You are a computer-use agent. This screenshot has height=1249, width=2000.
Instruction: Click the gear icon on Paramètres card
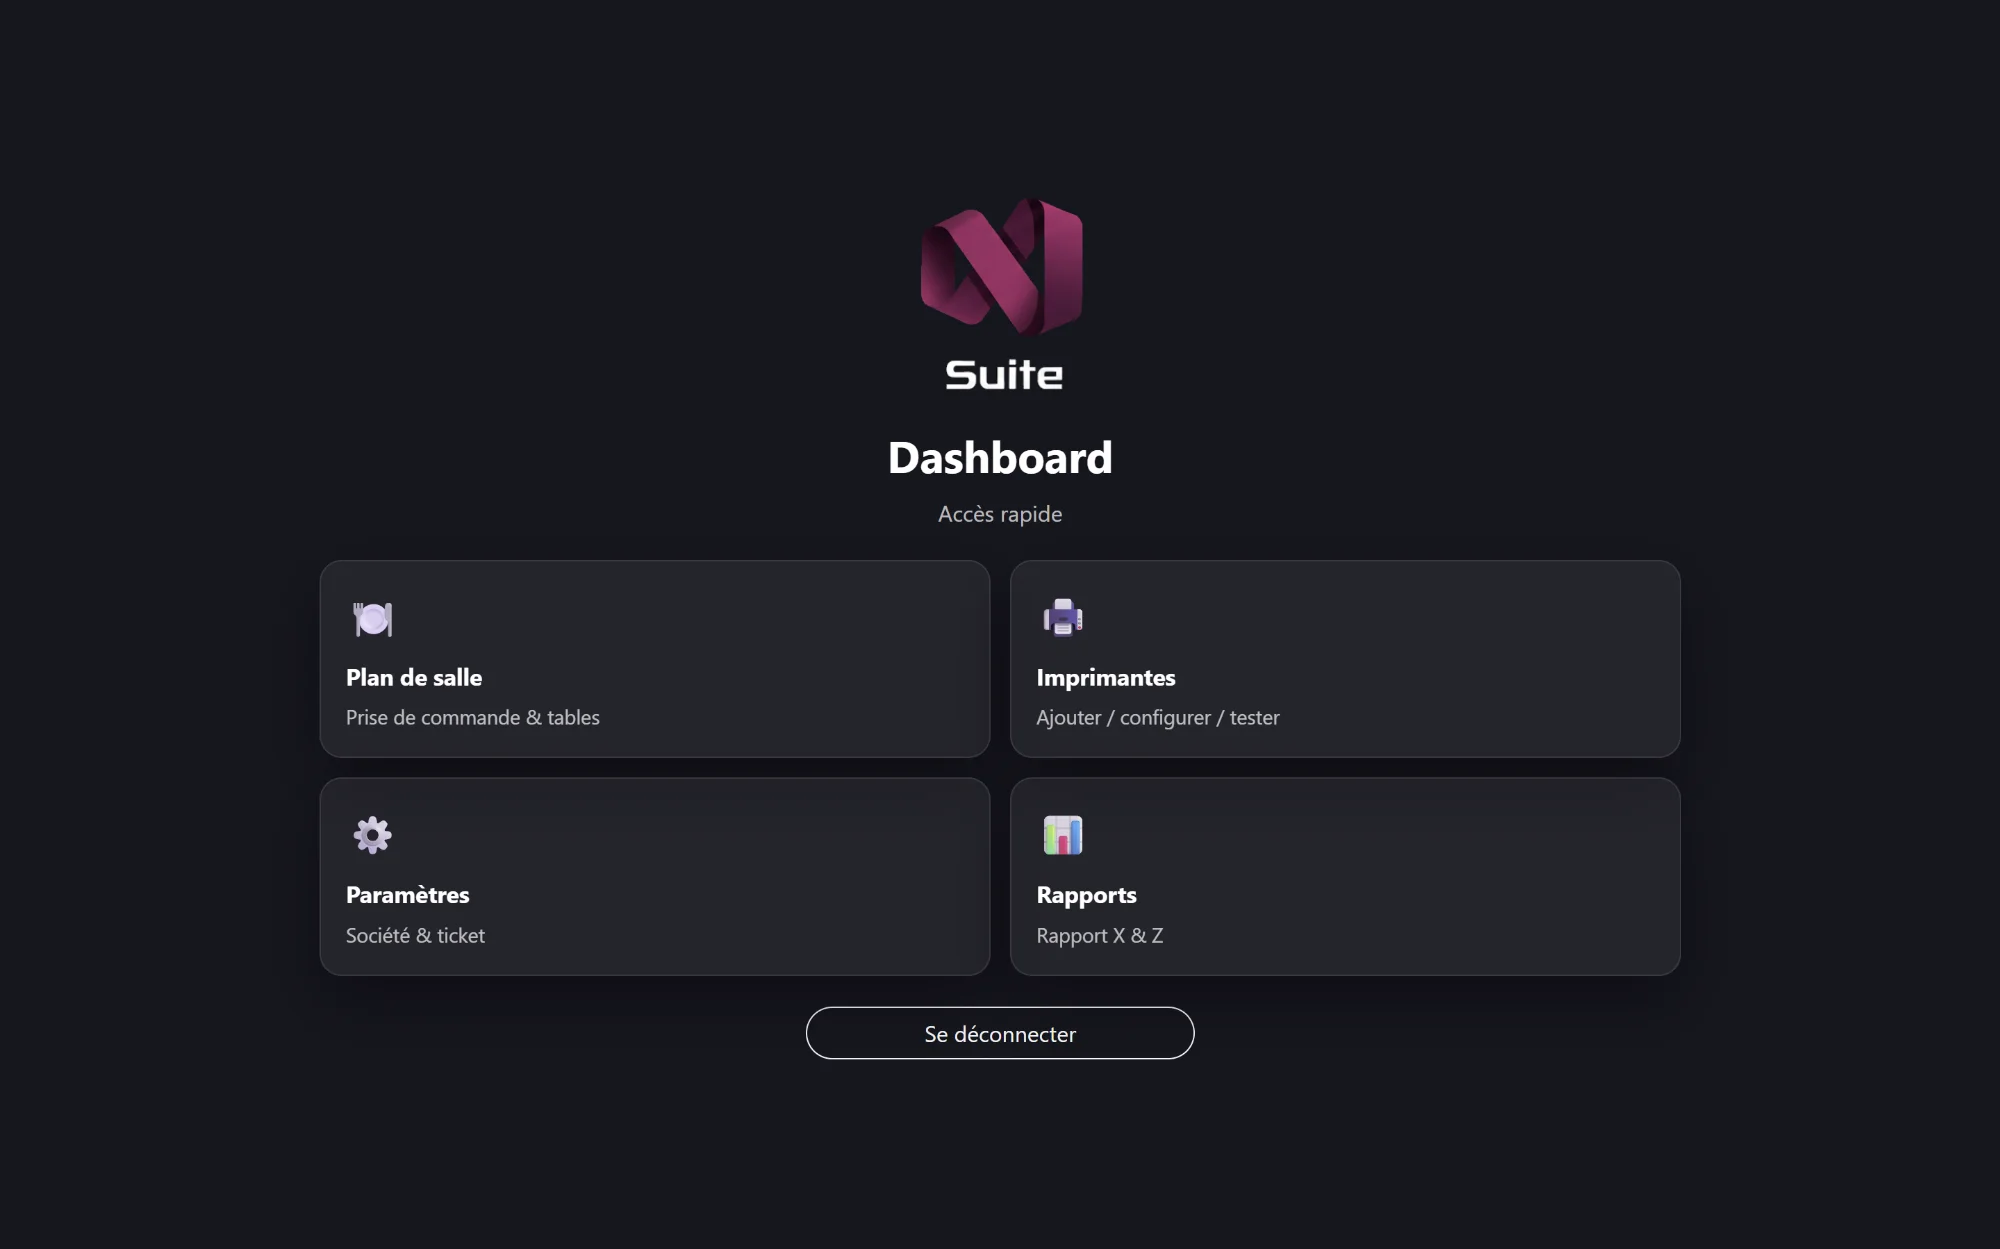(x=371, y=835)
